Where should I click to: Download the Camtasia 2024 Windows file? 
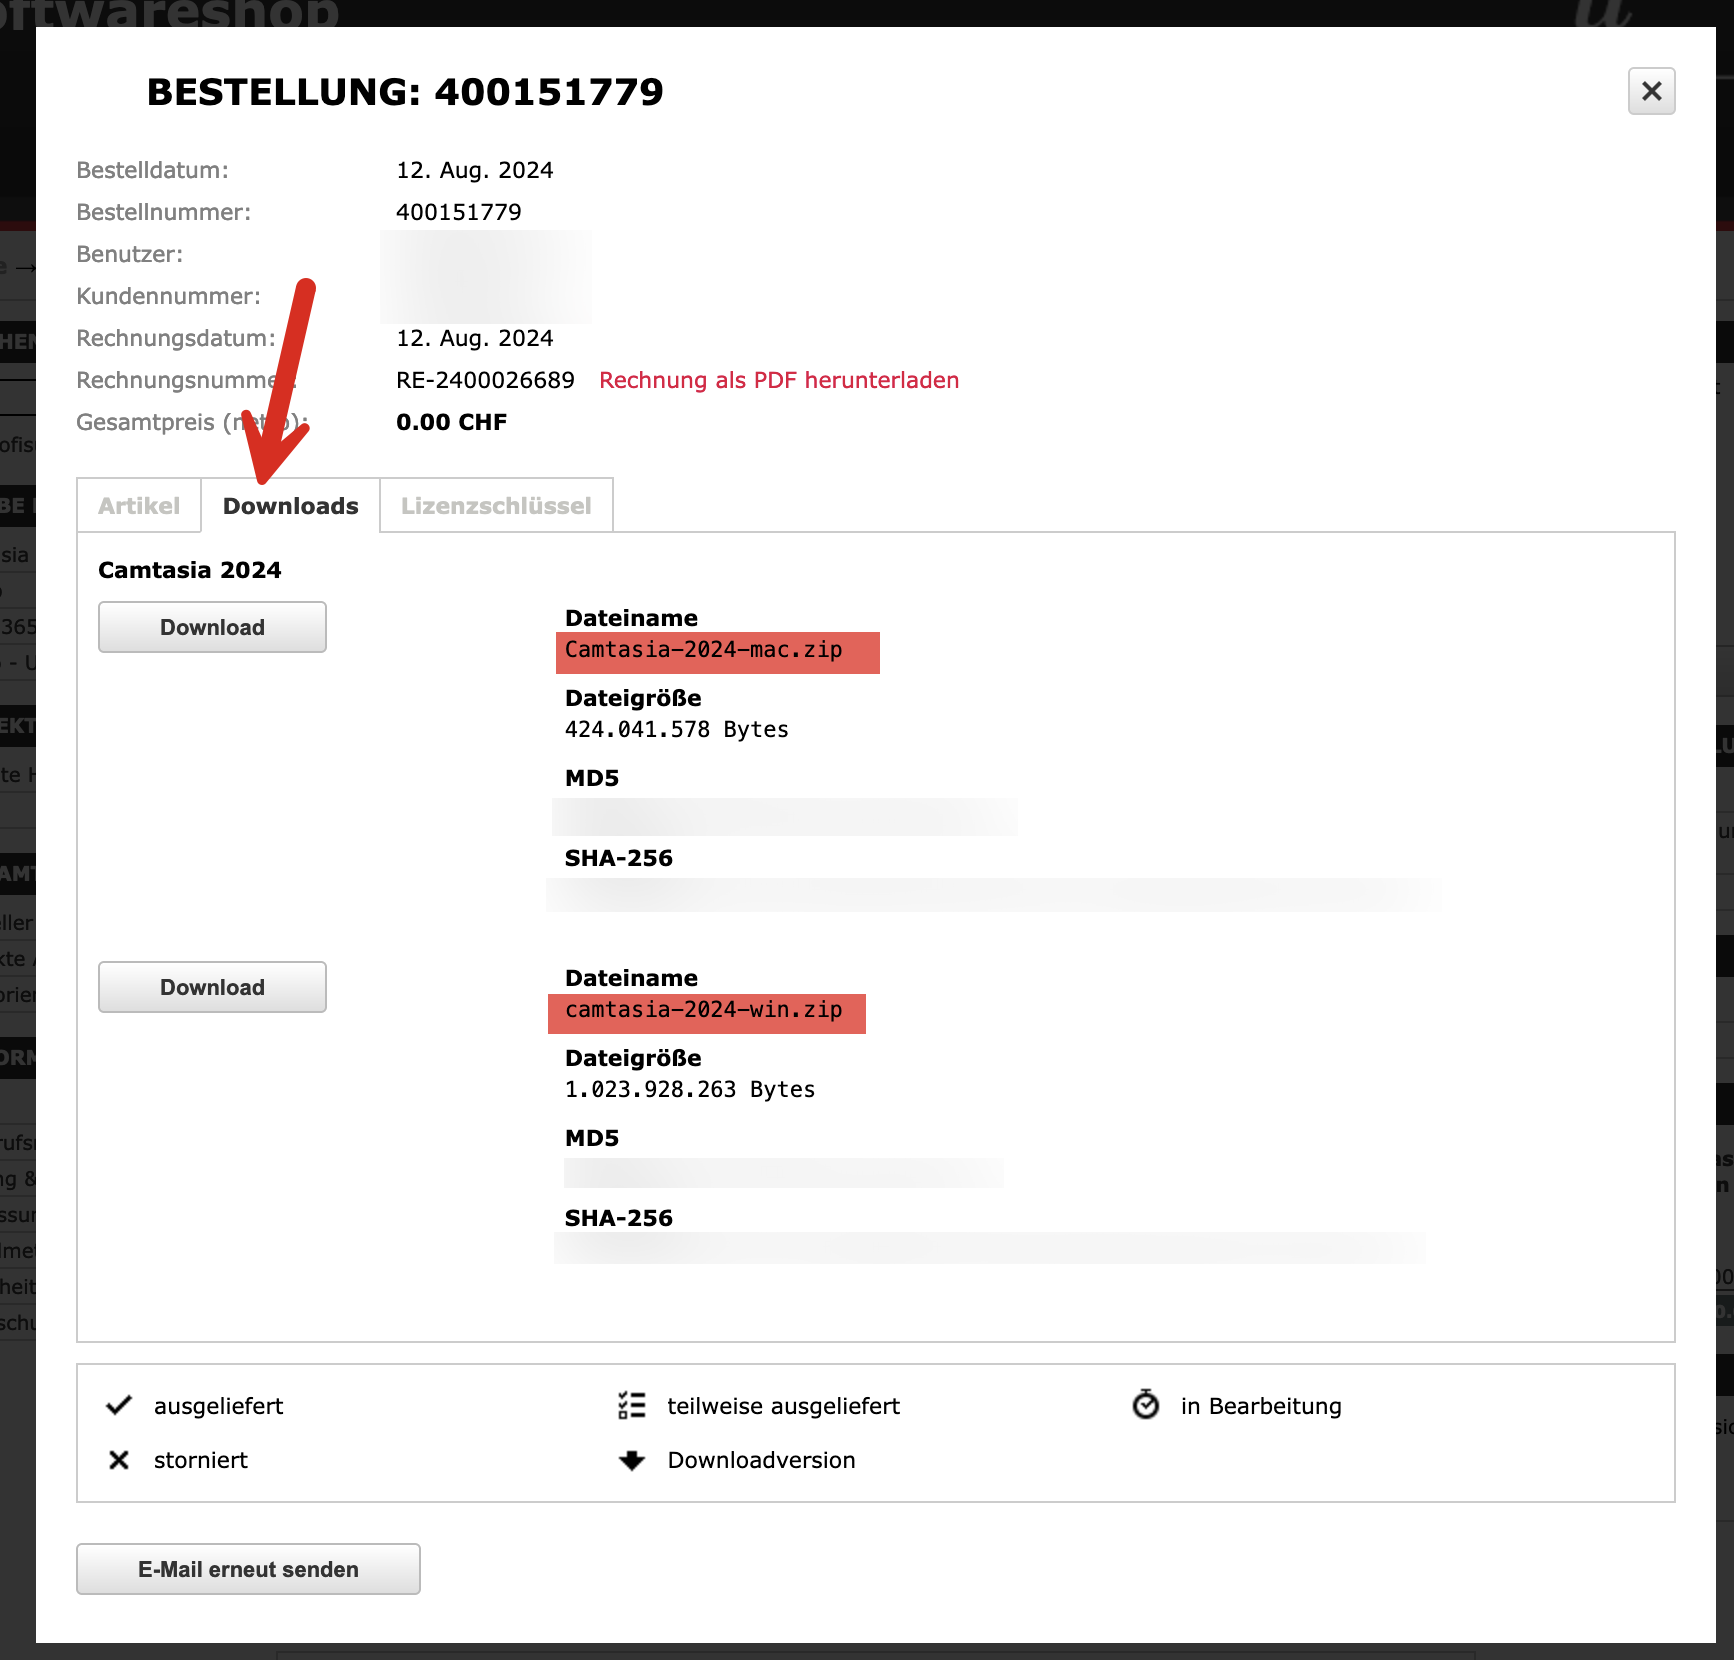(212, 987)
